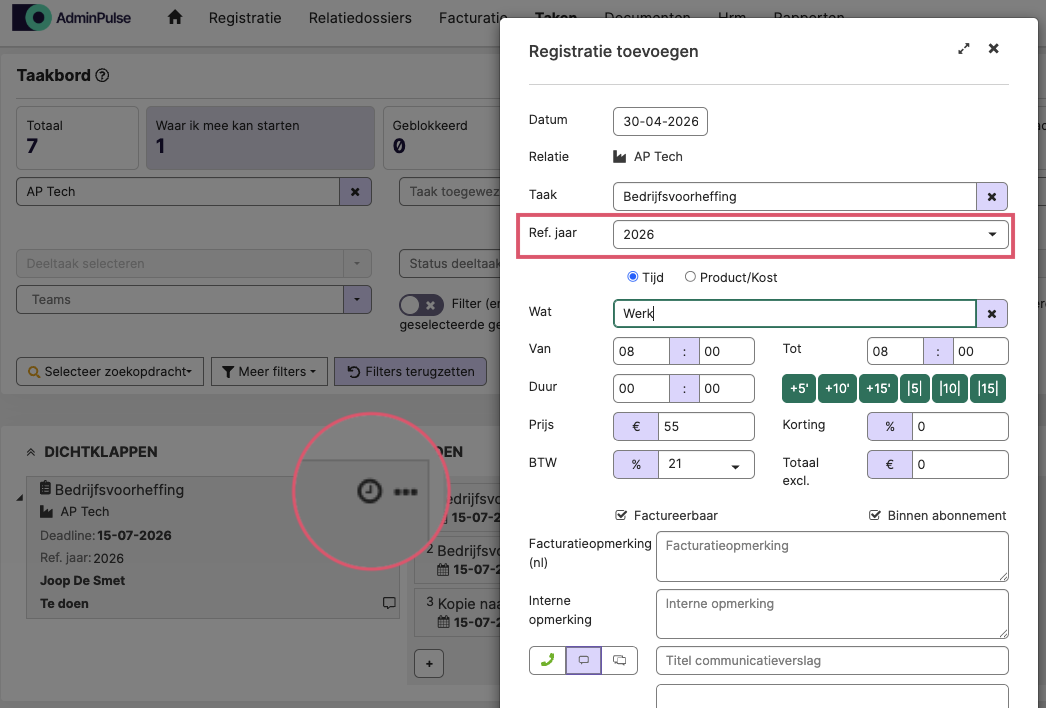Clear the Taak field Bedrijfsvoorheffing

pyautogui.click(x=992, y=197)
